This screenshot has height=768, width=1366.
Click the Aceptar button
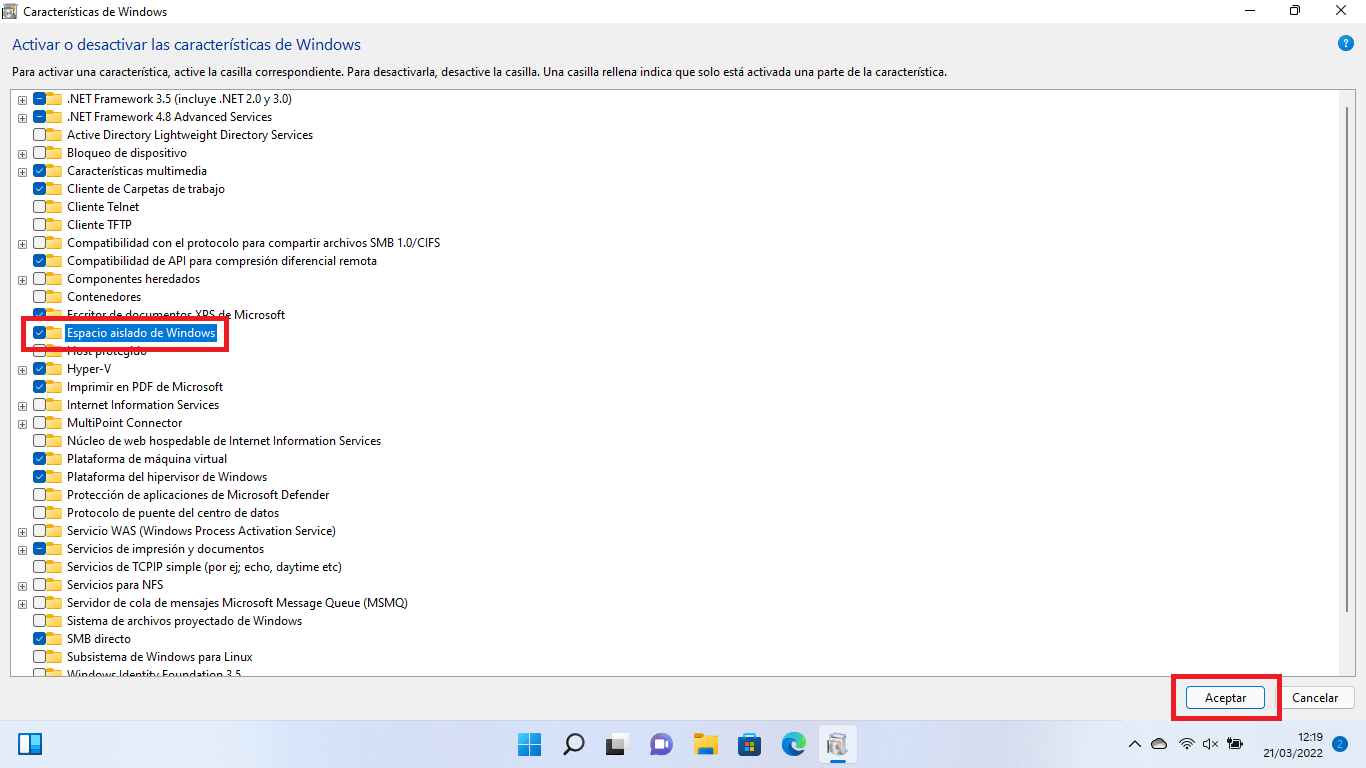[x=1225, y=698]
